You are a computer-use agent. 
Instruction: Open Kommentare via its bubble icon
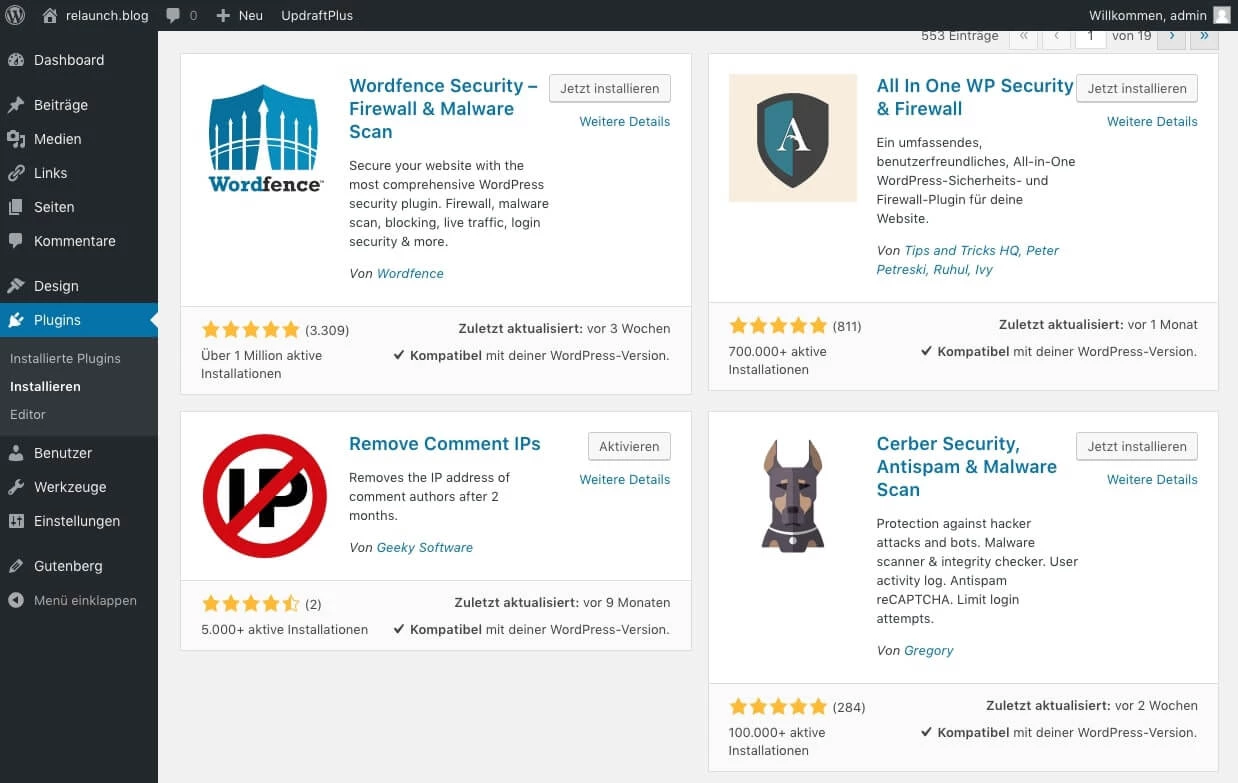tap(20, 241)
